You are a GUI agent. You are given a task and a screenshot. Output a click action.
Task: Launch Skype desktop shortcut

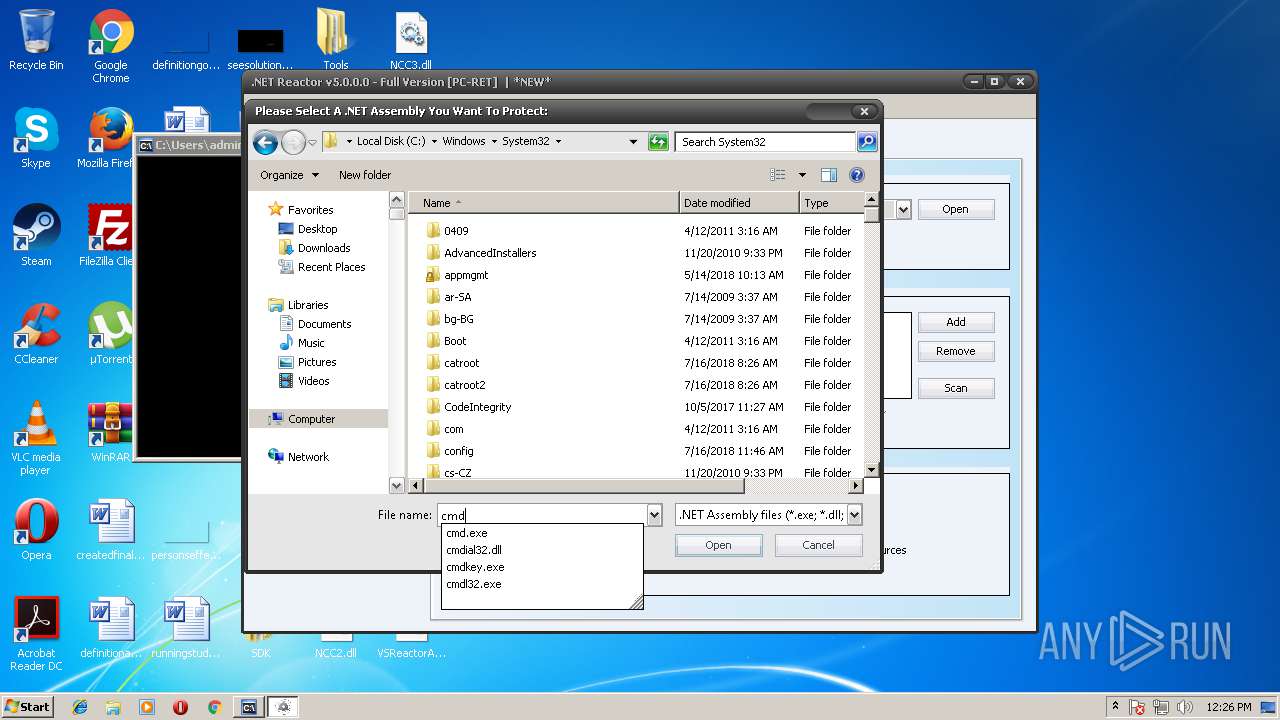tap(36, 139)
